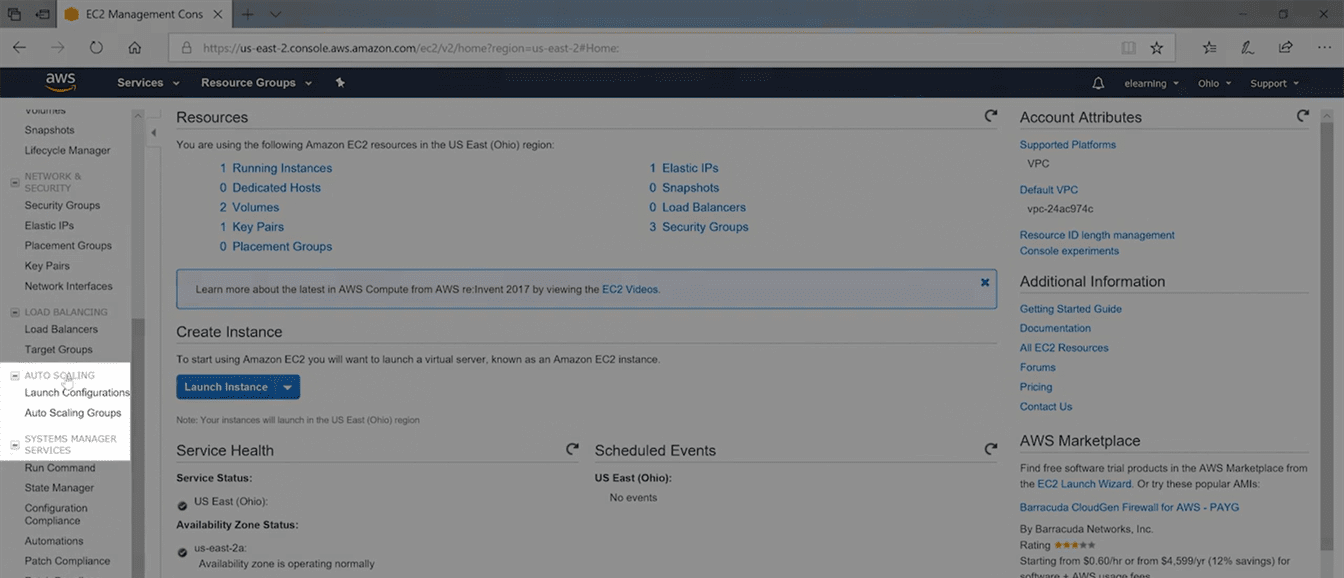Viewport: 1344px width, 578px height.
Task: Collapse the Network & Security section
Action: click(15, 182)
